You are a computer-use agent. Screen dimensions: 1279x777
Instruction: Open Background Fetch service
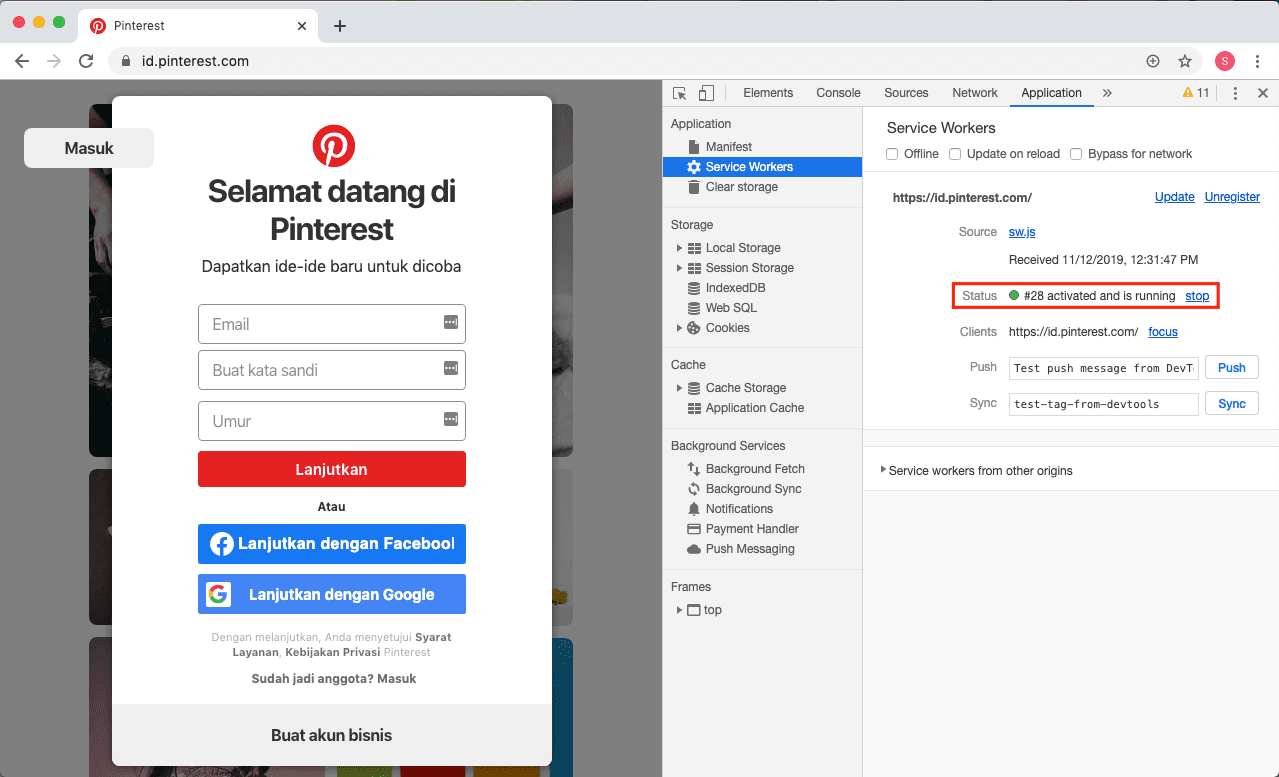point(745,469)
